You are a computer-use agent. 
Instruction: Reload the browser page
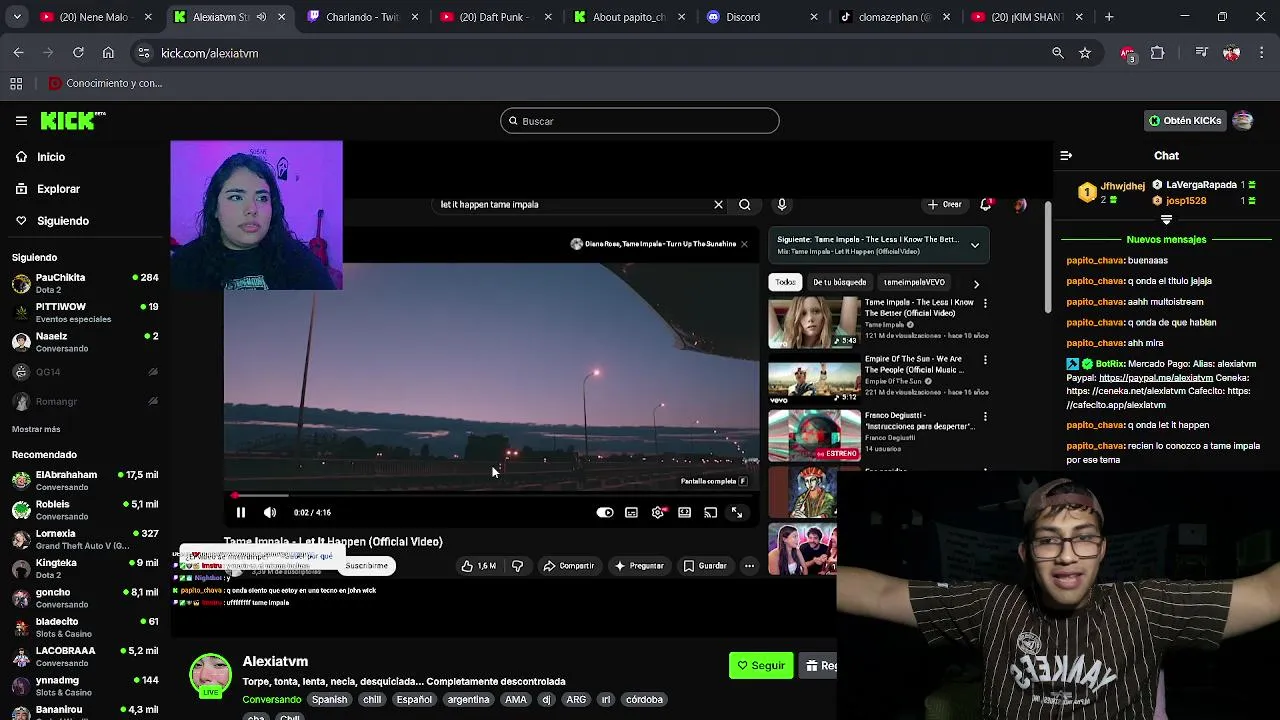point(78,53)
